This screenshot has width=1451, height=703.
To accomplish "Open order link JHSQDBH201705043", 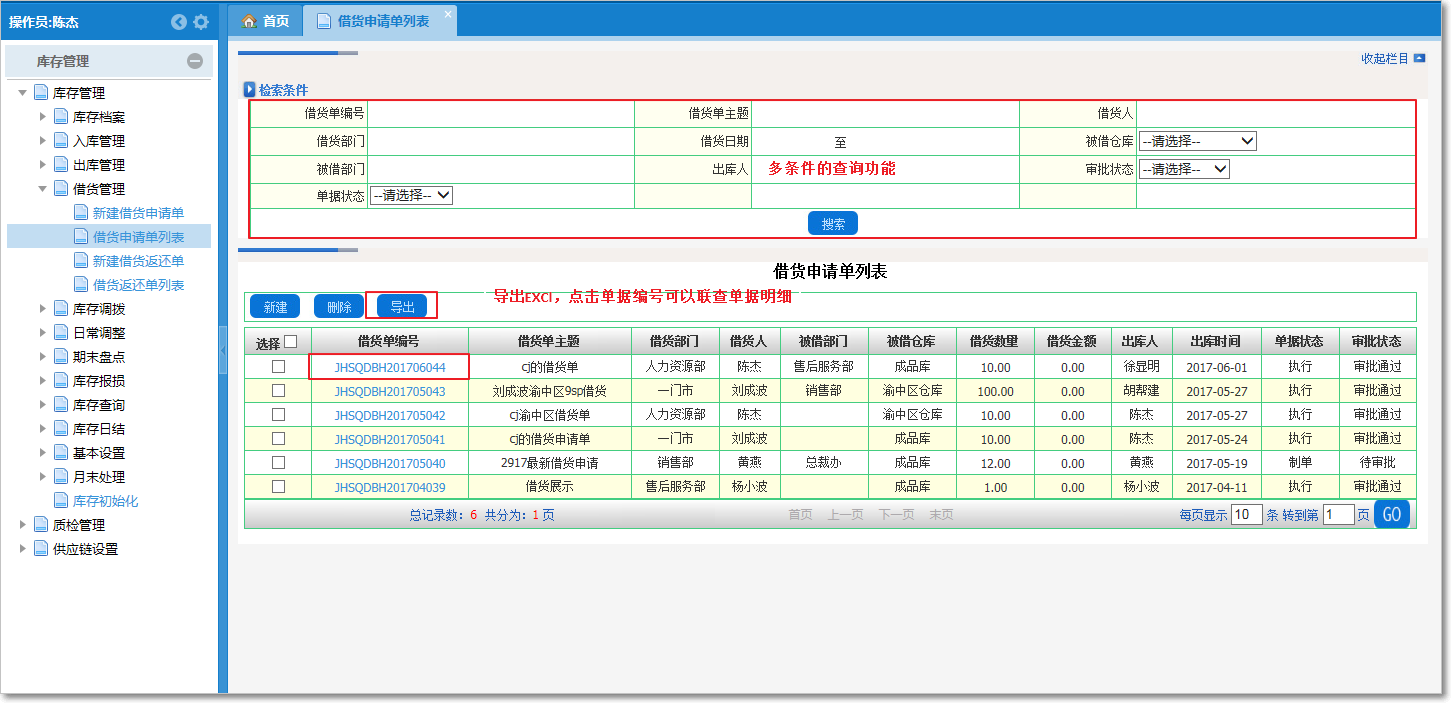I will coord(390,391).
